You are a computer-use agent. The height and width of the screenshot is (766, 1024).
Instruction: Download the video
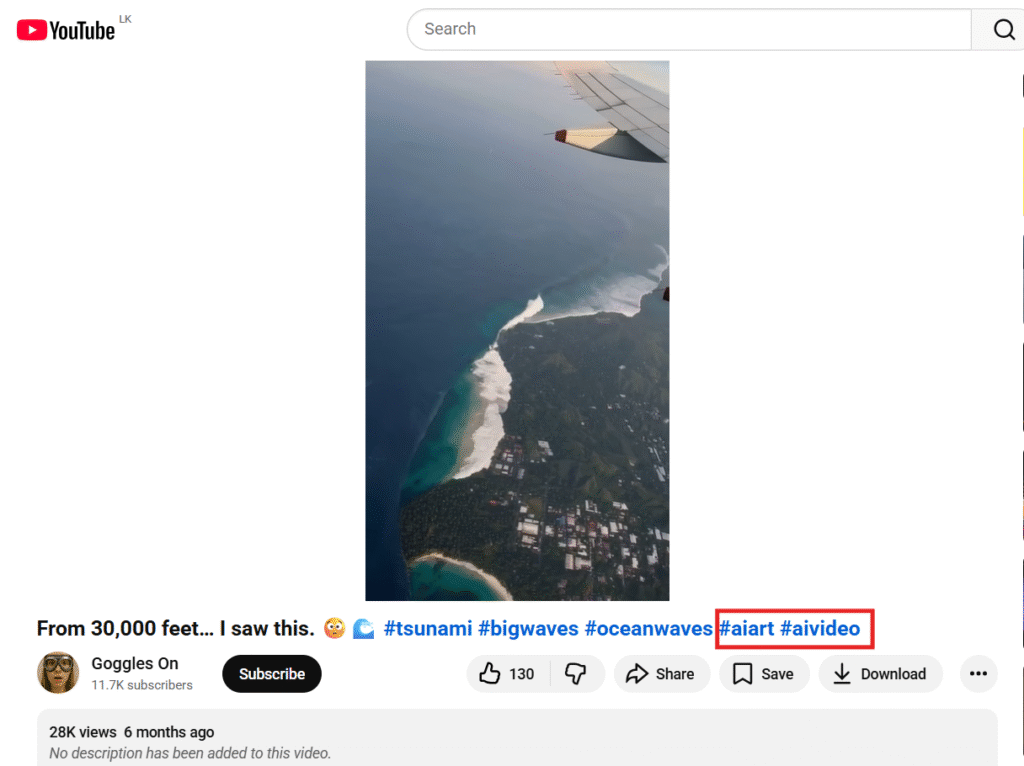pos(880,674)
